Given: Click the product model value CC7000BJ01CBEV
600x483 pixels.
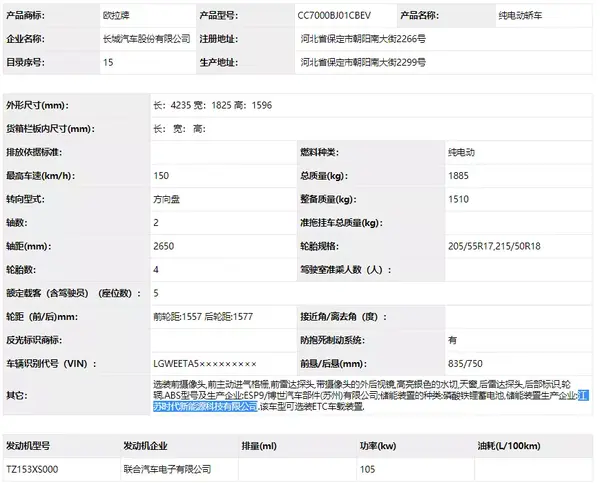Looking at the screenshot, I should [334, 15].
